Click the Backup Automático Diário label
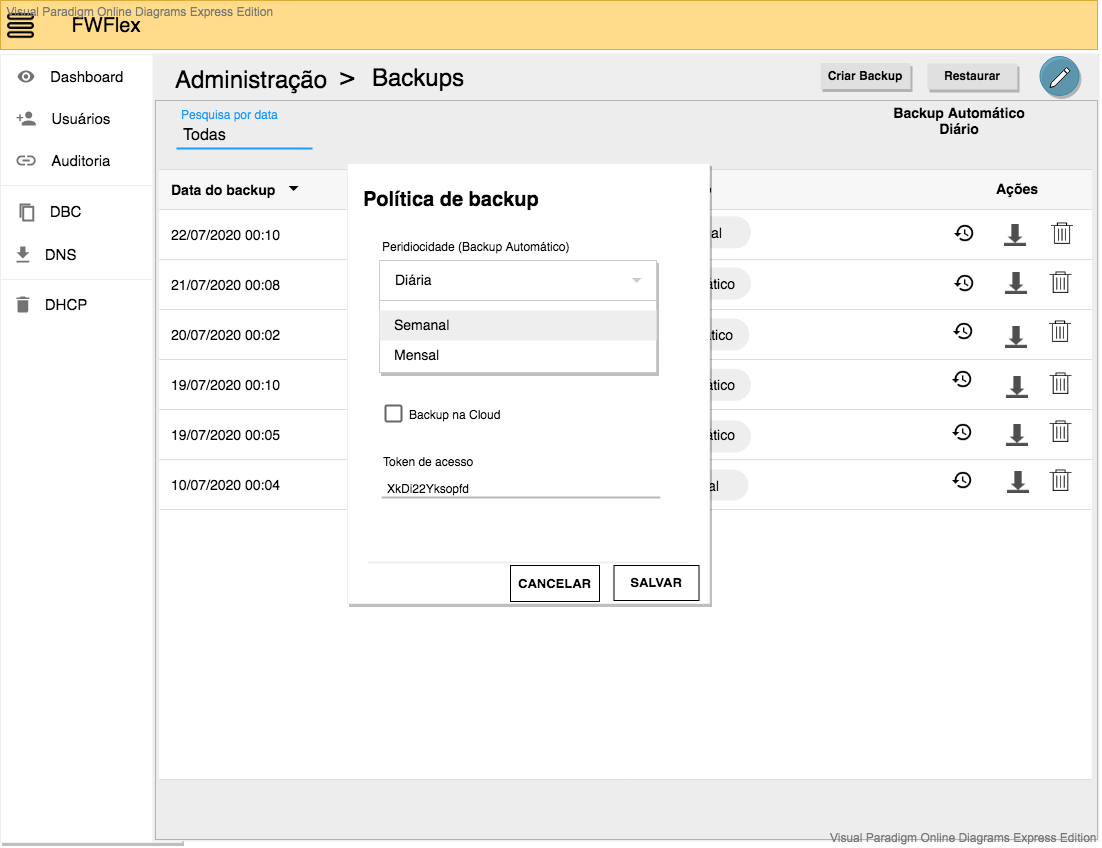 coord(959,121)
